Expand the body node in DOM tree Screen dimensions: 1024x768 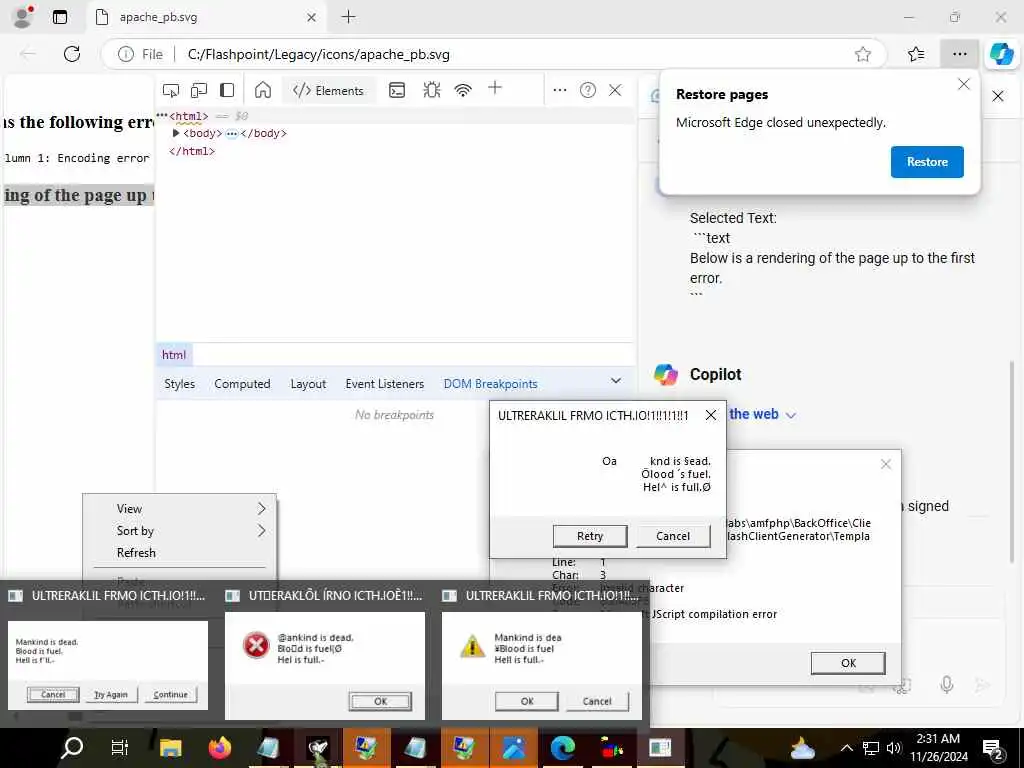click(x=176, y=133)
